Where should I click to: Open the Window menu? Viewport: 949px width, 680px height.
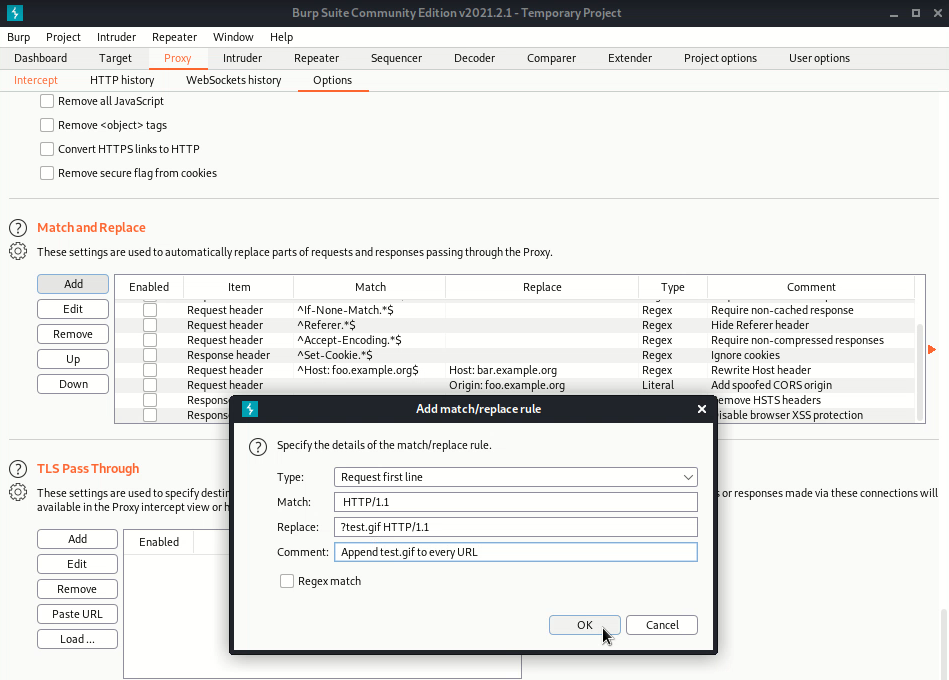(233, 37)
